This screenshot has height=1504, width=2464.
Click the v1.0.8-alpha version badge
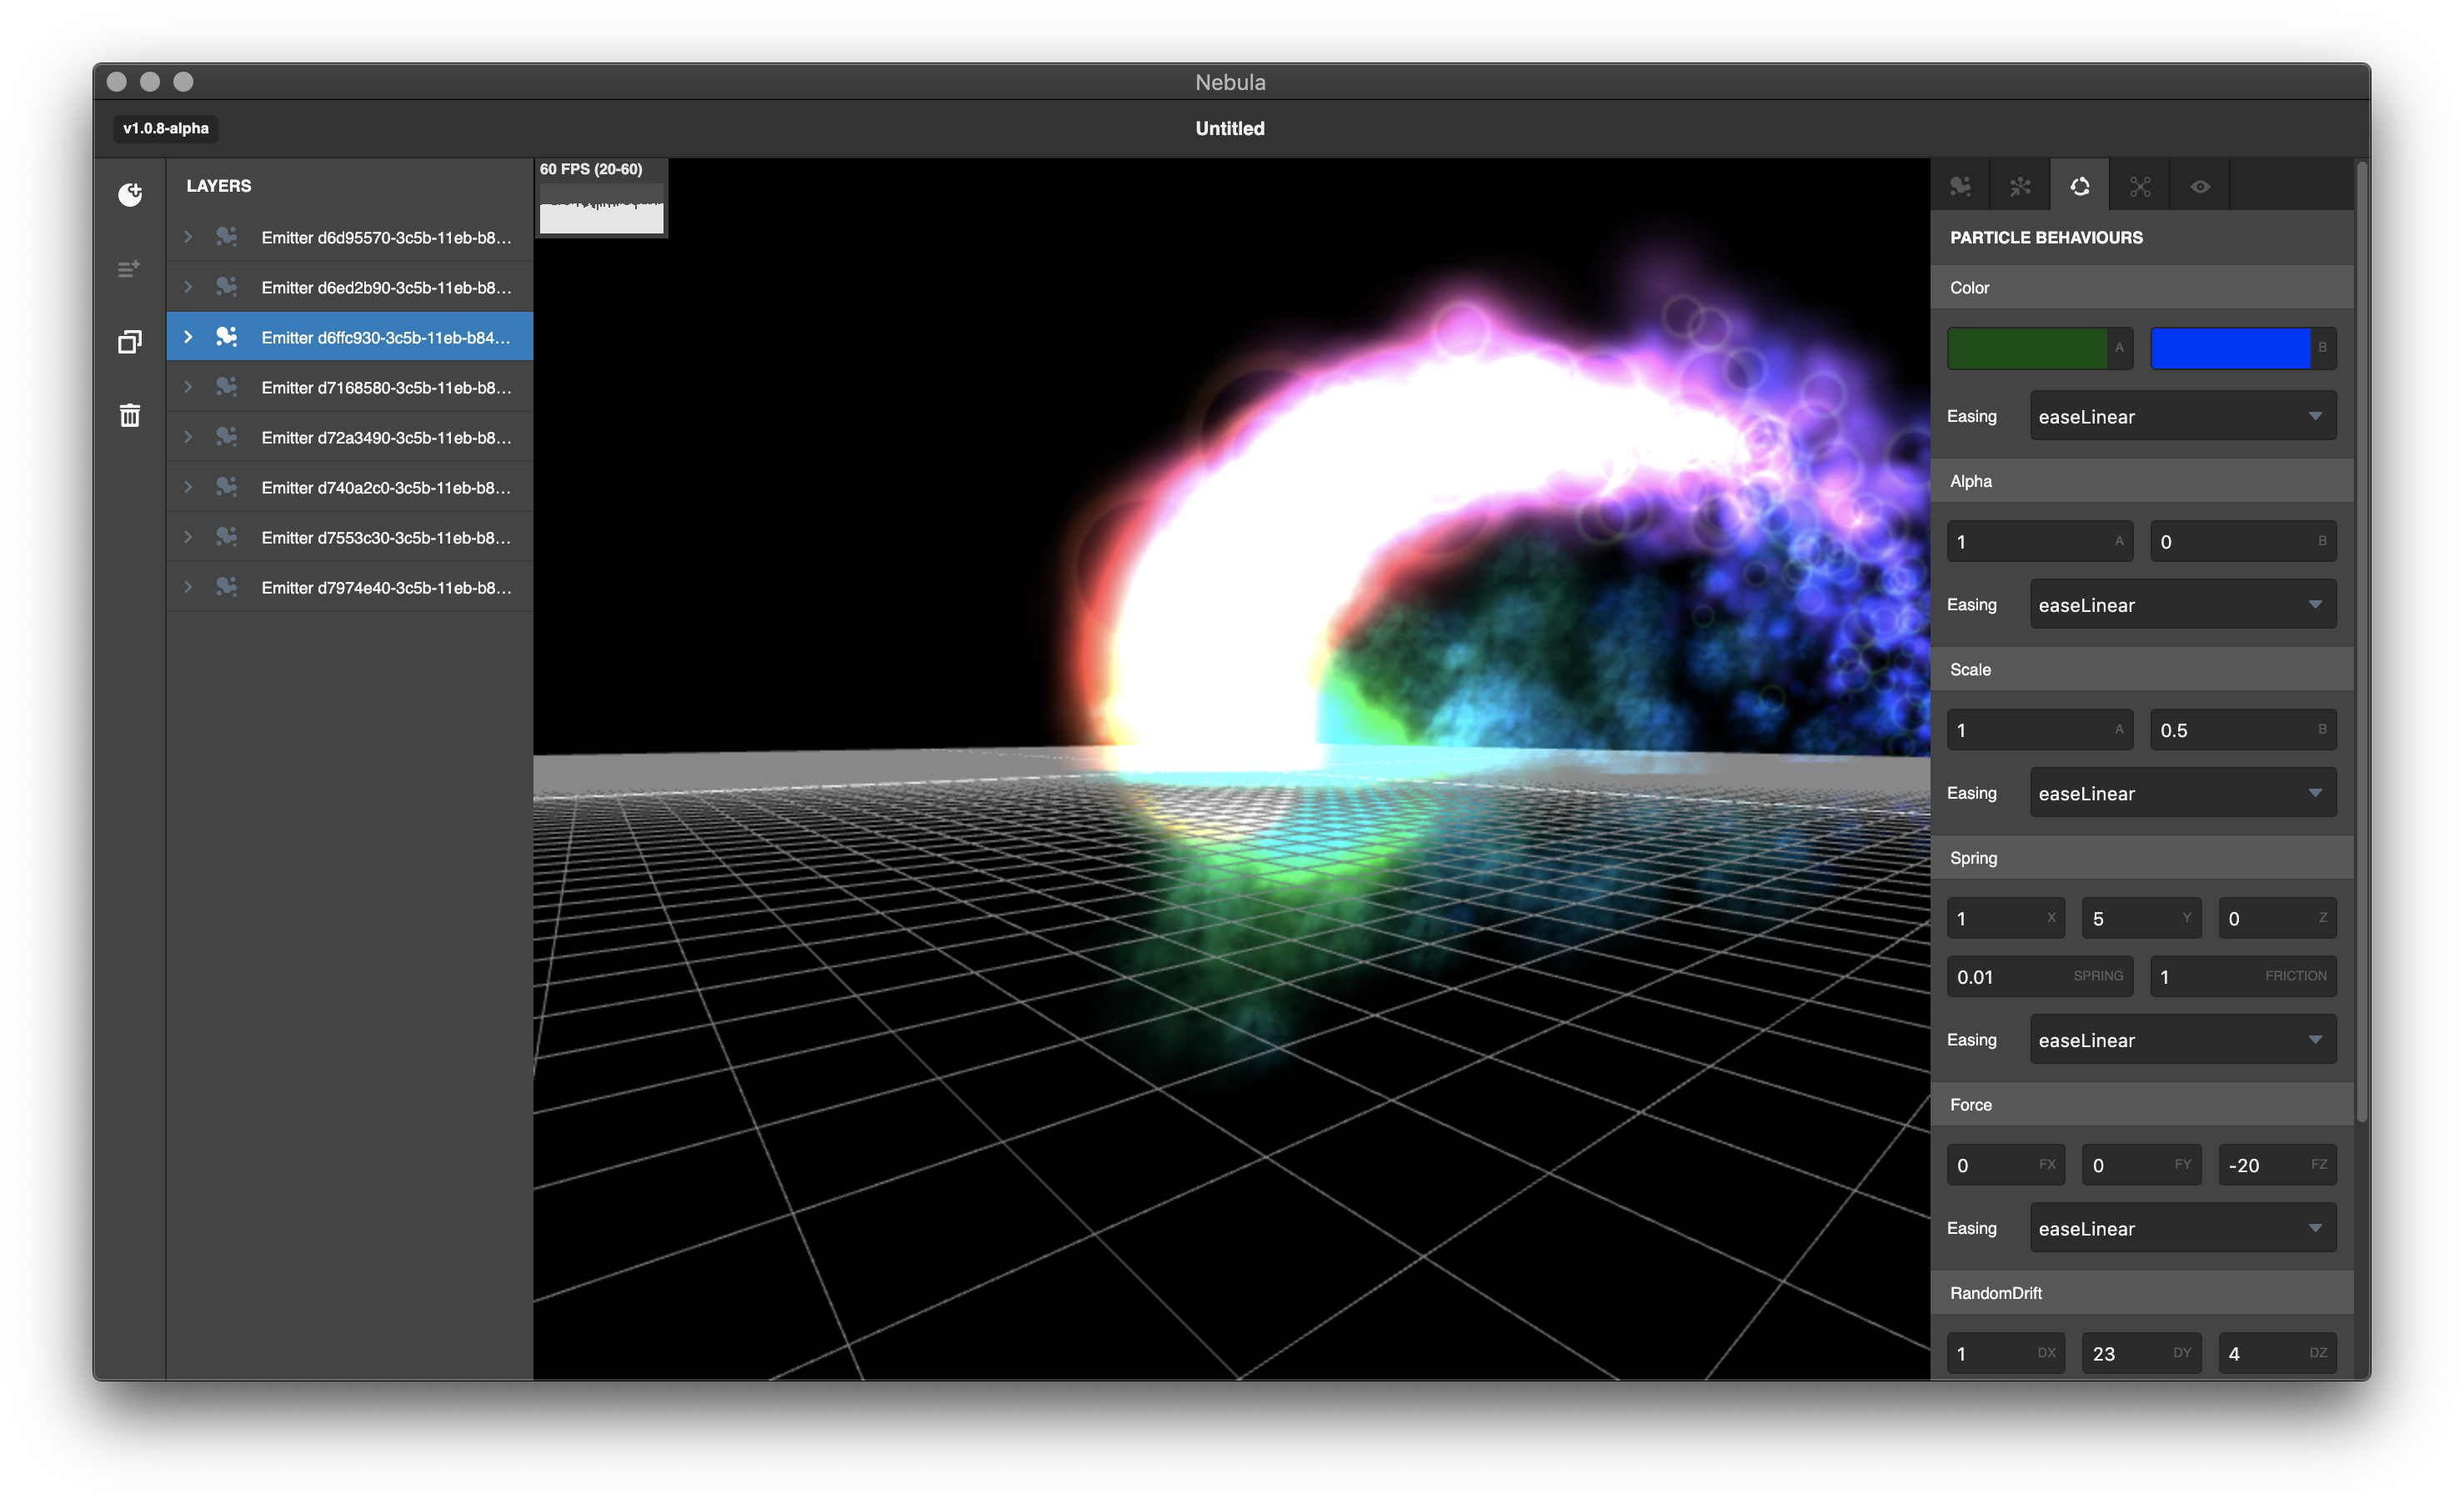(166, 128)
